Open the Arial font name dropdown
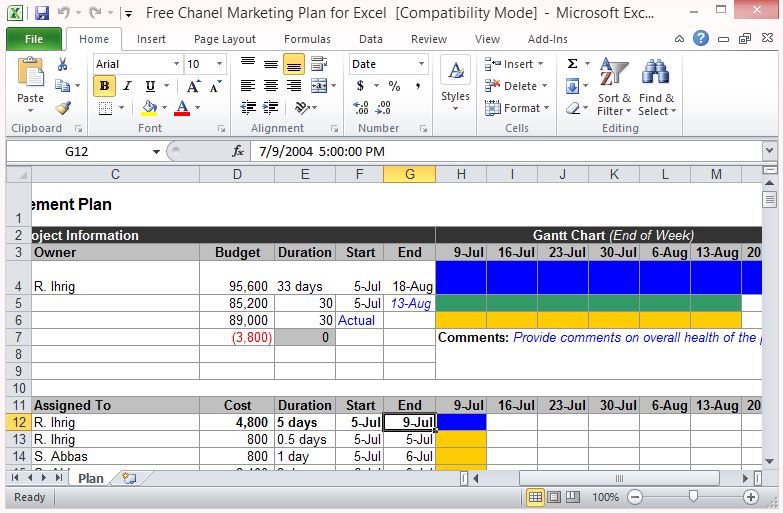Image resolution: width=783 pixels, height=513 pixels. pyautogui.click(x=175, y=64)
